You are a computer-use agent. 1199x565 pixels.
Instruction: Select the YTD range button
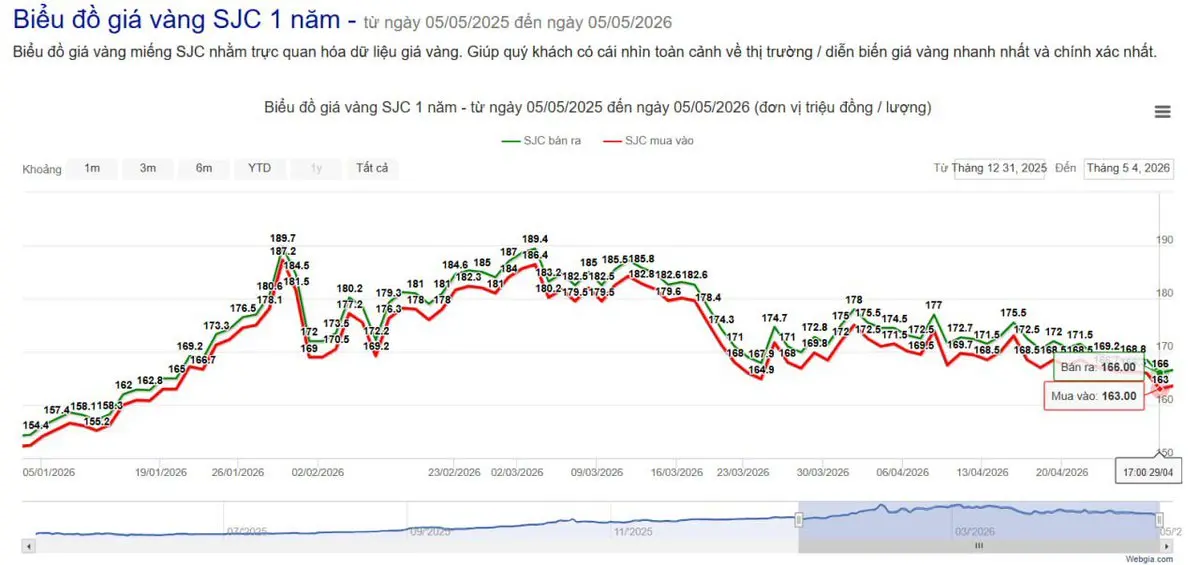pos(259,168)
